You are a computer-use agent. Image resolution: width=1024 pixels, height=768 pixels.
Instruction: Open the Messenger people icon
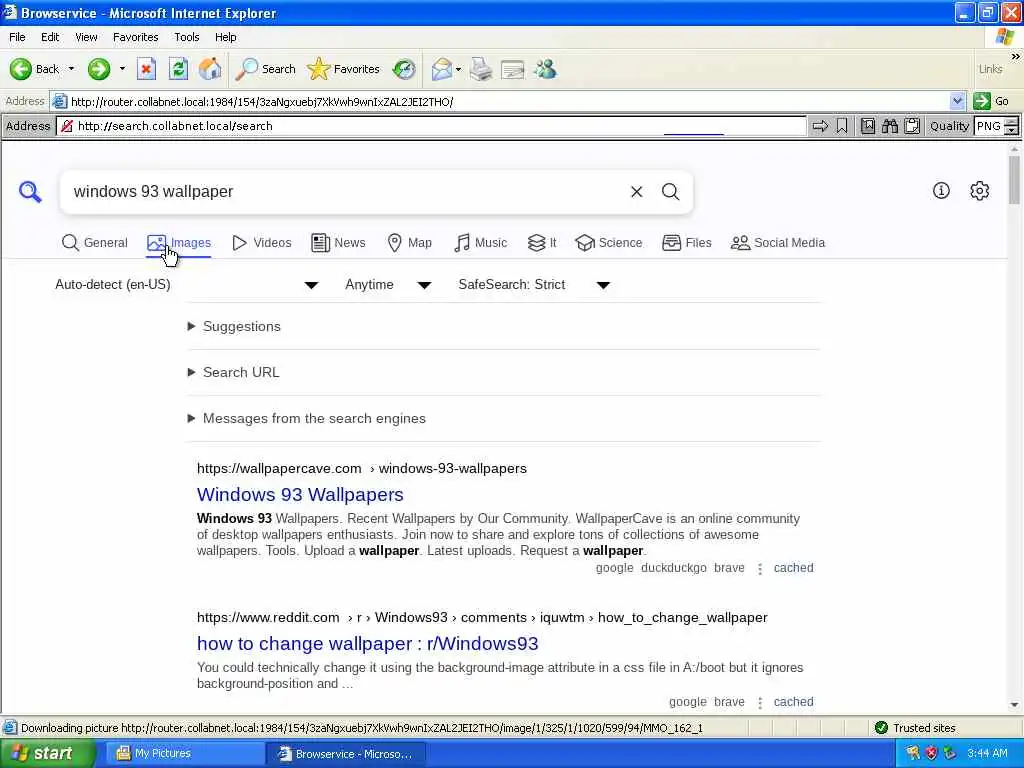coord(545,69)
